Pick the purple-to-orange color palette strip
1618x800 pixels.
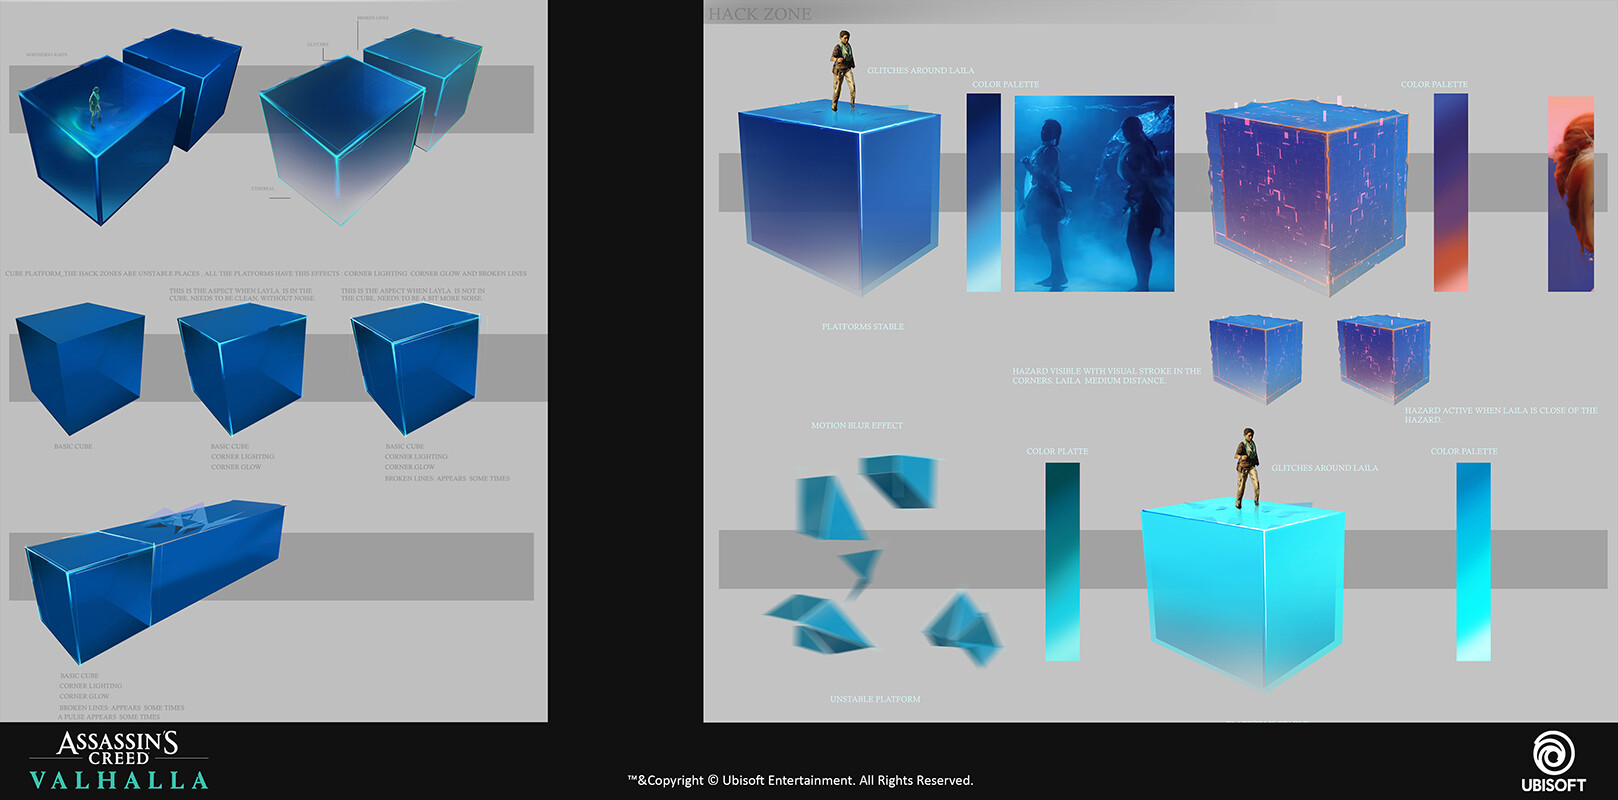[1451, 193]
